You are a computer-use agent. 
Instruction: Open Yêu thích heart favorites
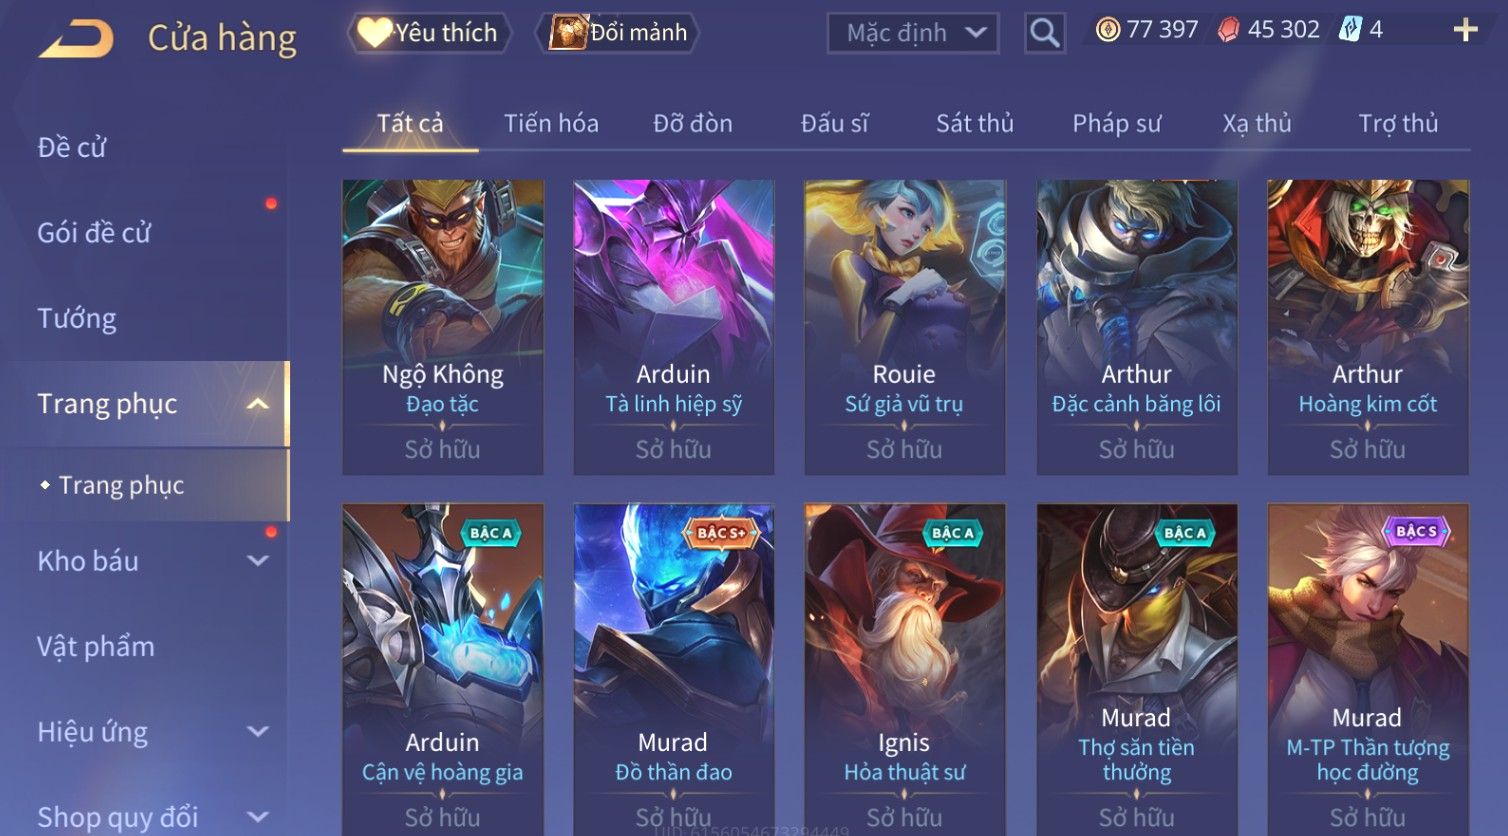point(429,33)
